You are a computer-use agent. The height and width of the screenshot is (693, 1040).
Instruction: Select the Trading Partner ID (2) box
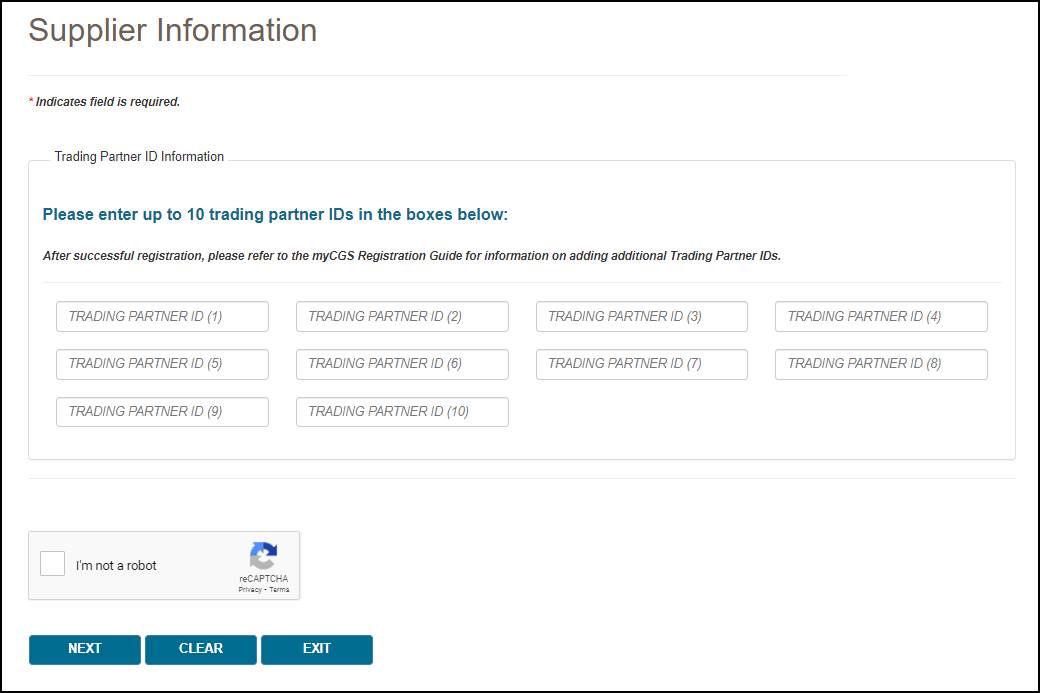pyautogui.click(x=402, y=317)
